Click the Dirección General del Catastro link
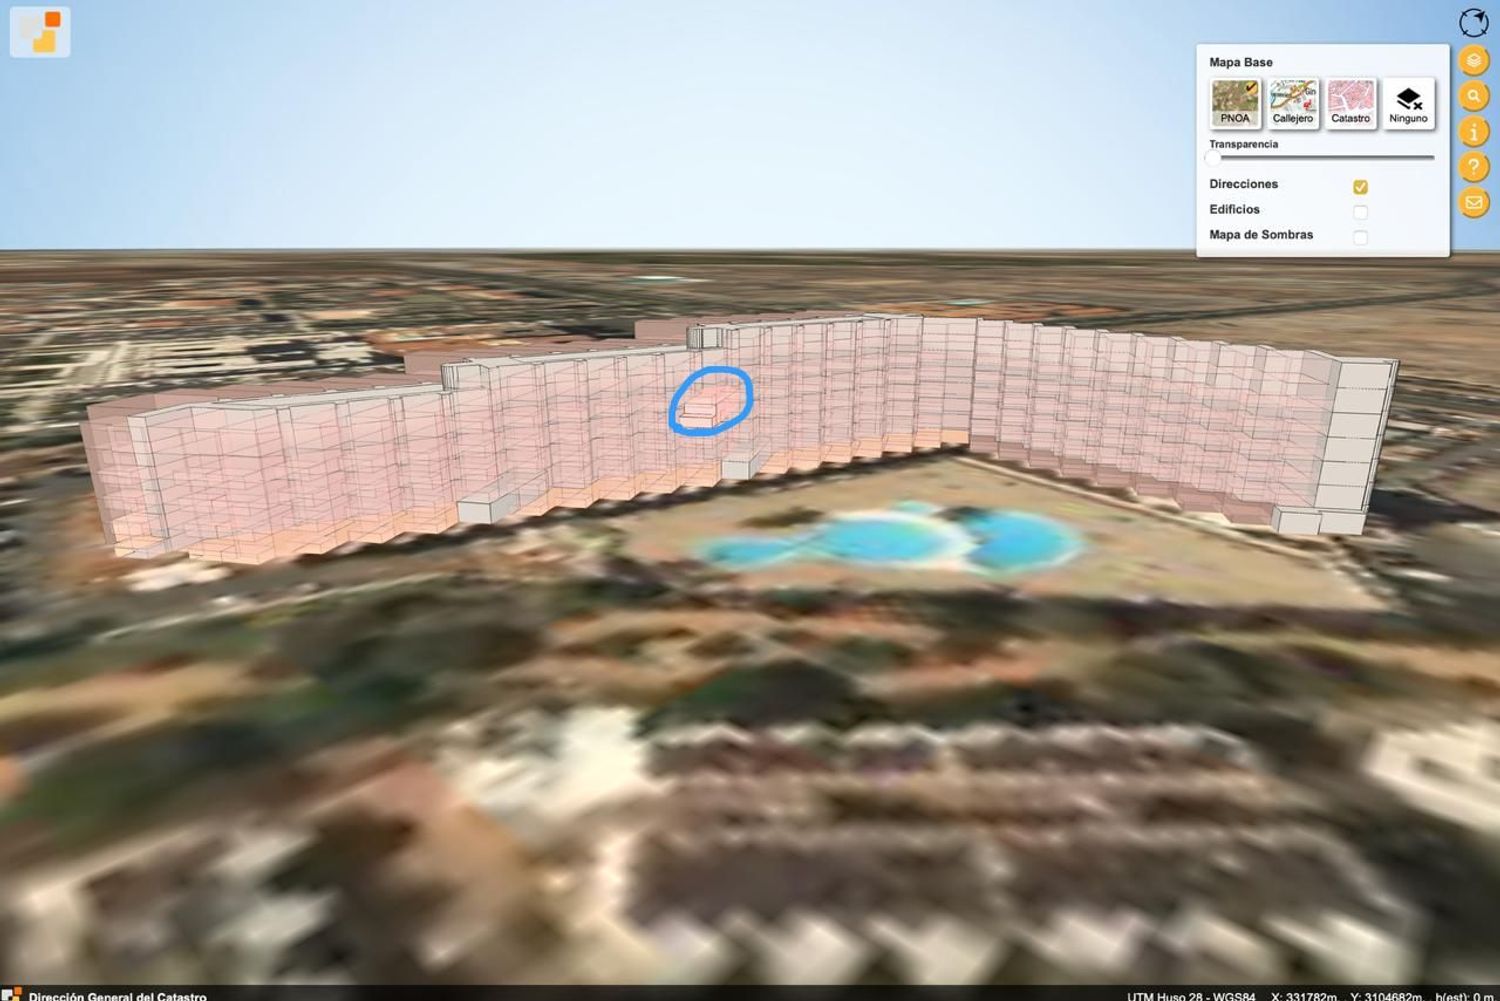The width and height of the screenshot is (1500, 1001). (x=117, y=995)
